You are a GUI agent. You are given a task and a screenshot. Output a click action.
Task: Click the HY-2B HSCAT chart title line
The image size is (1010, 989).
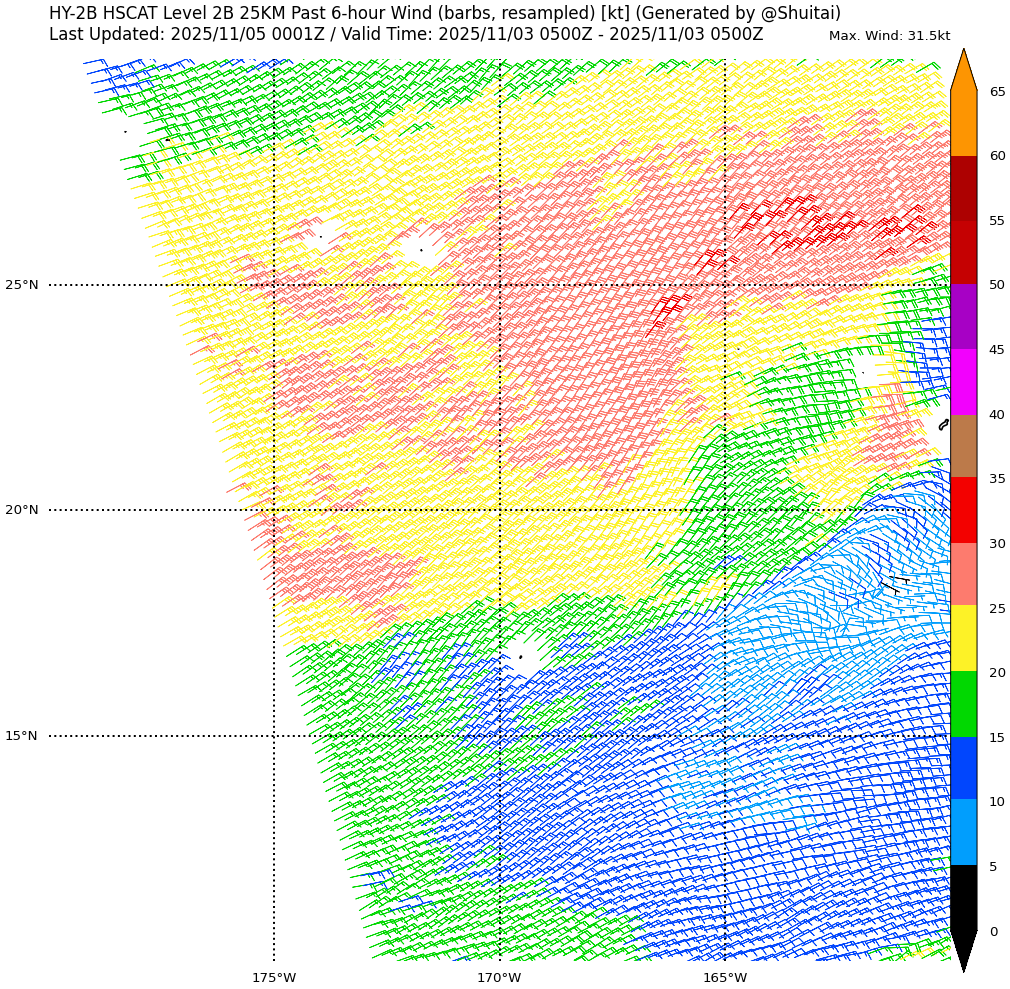click(445, 13)
